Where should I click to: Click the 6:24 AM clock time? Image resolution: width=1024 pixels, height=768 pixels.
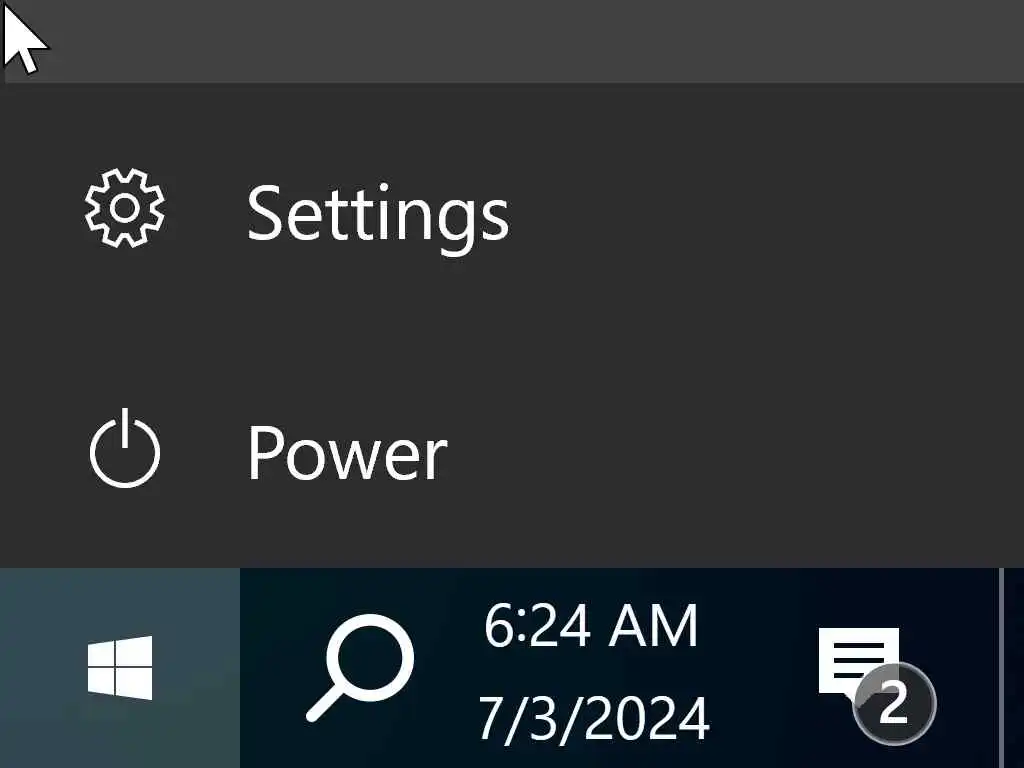pyautogui.click(x=592, y=626)
